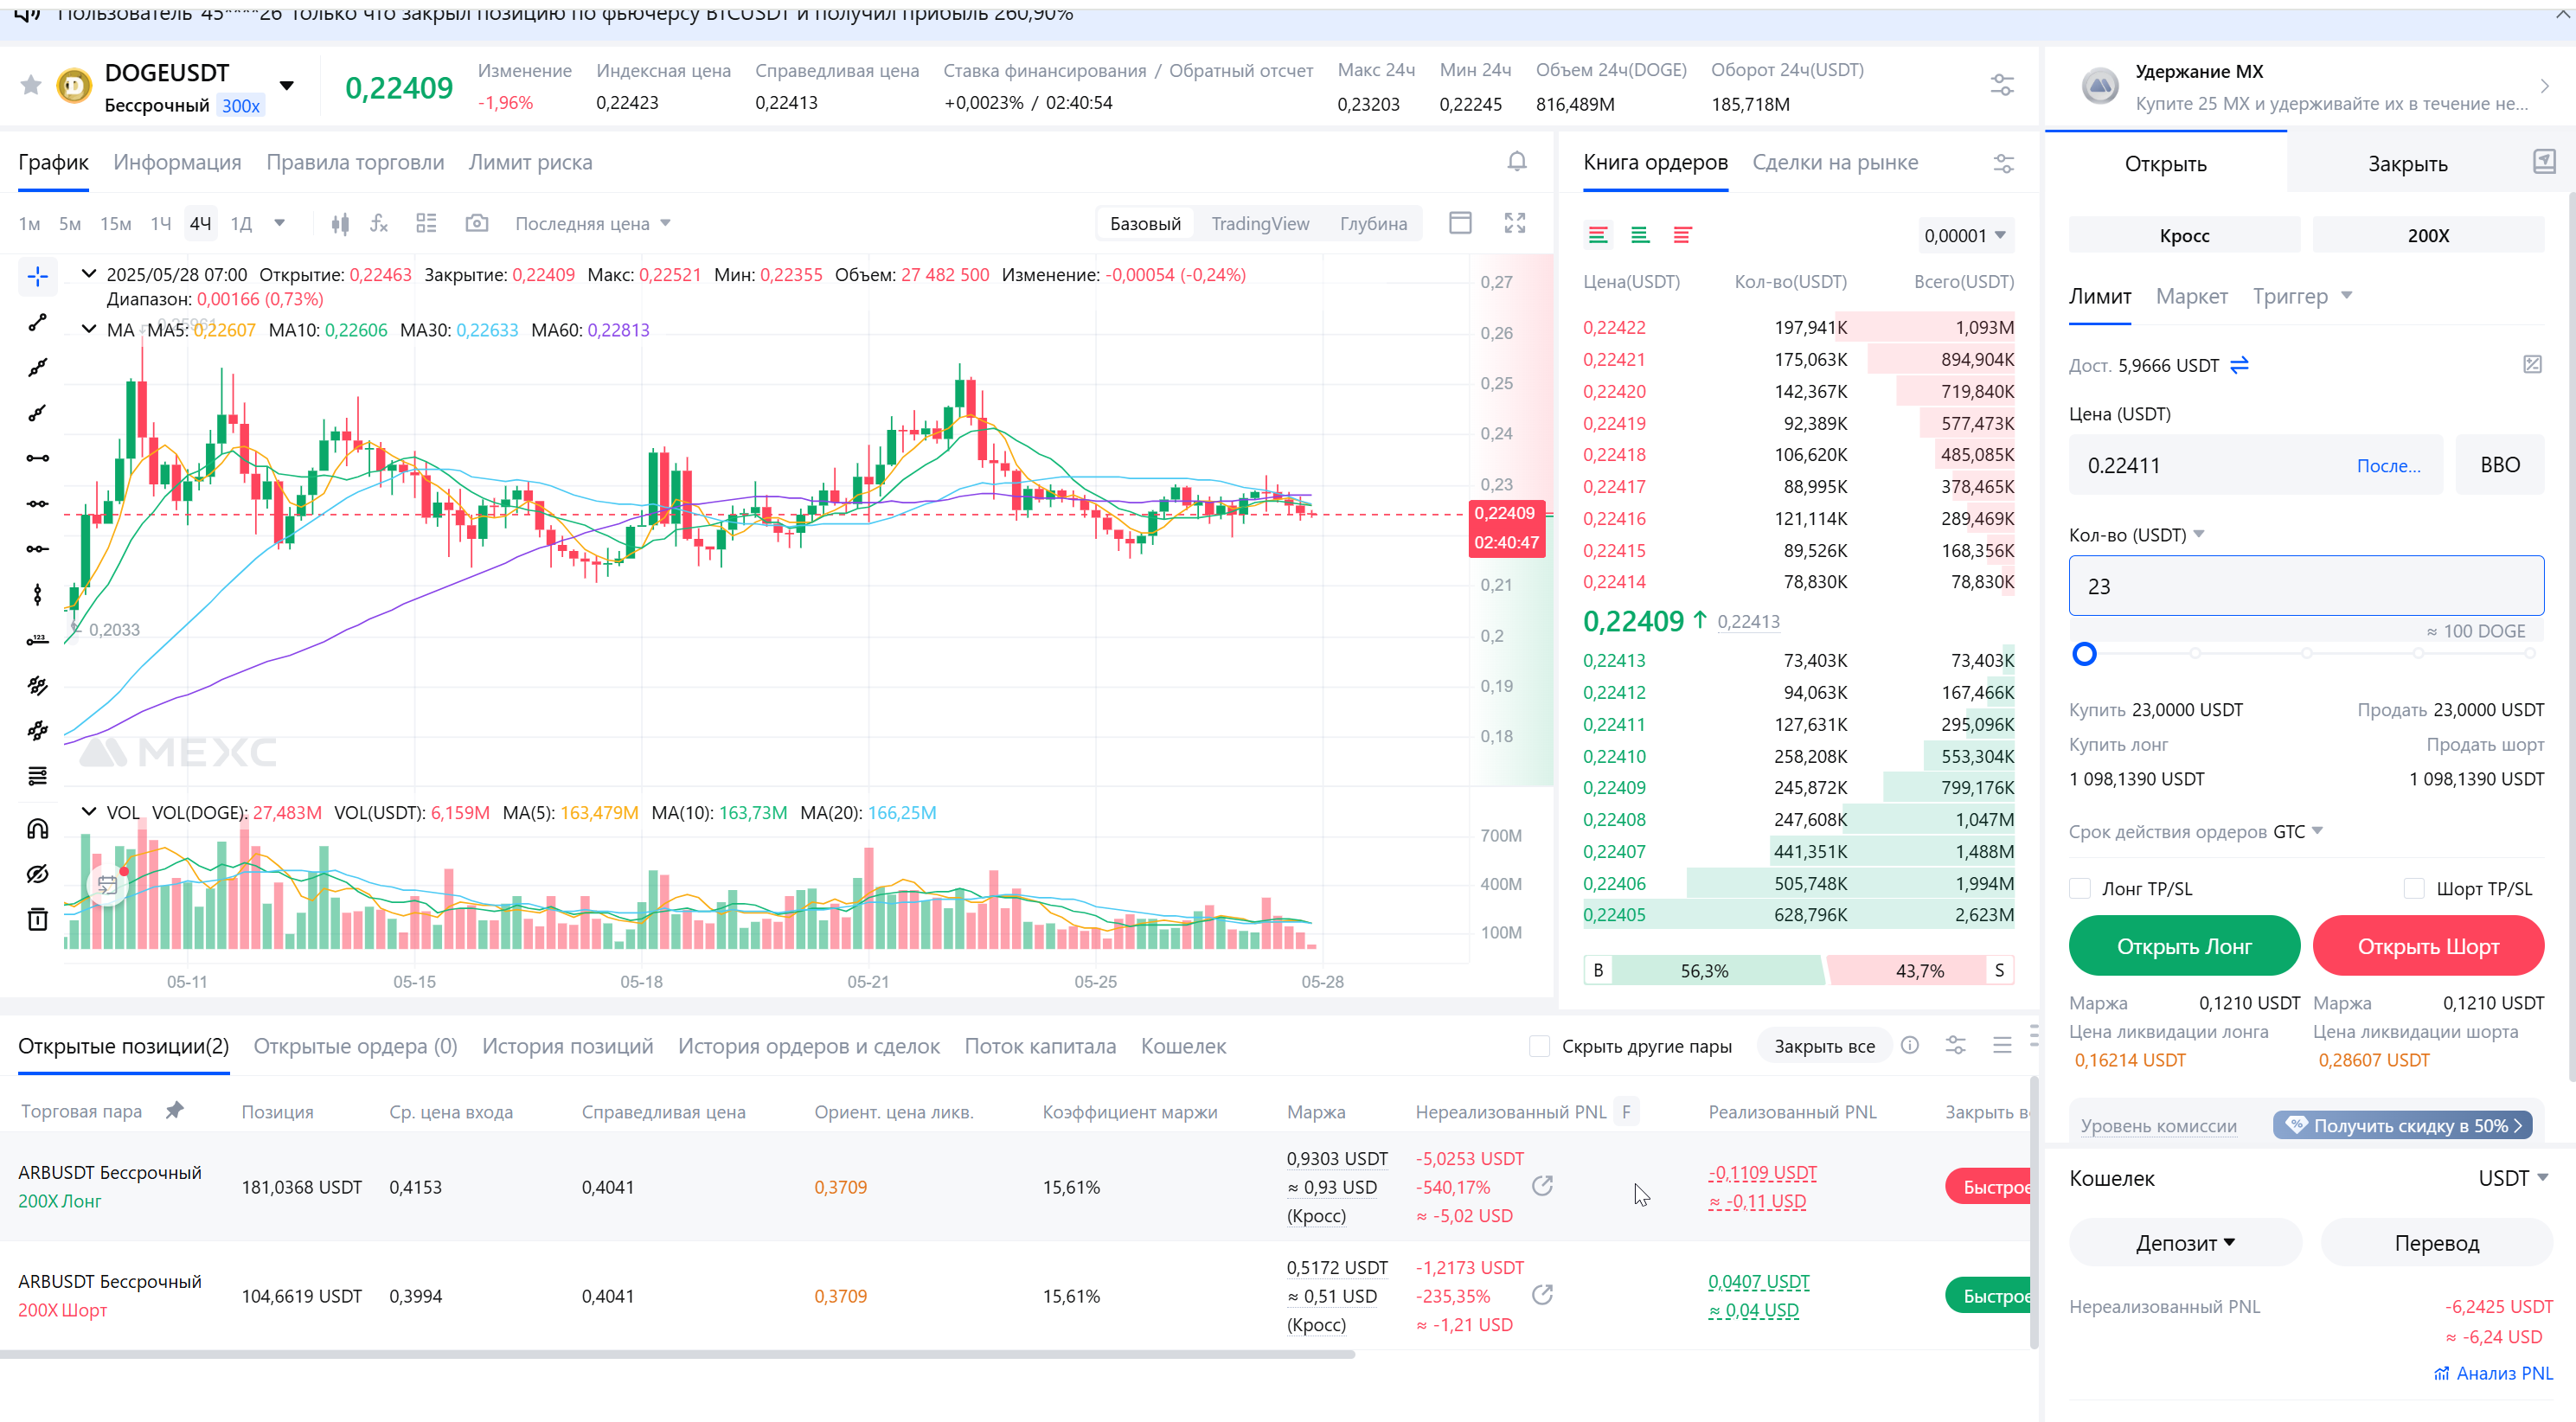The height and width of the screenshot is (1422, 2576).
Task: Open price alert bell icon
Action: coord(1516,162)
